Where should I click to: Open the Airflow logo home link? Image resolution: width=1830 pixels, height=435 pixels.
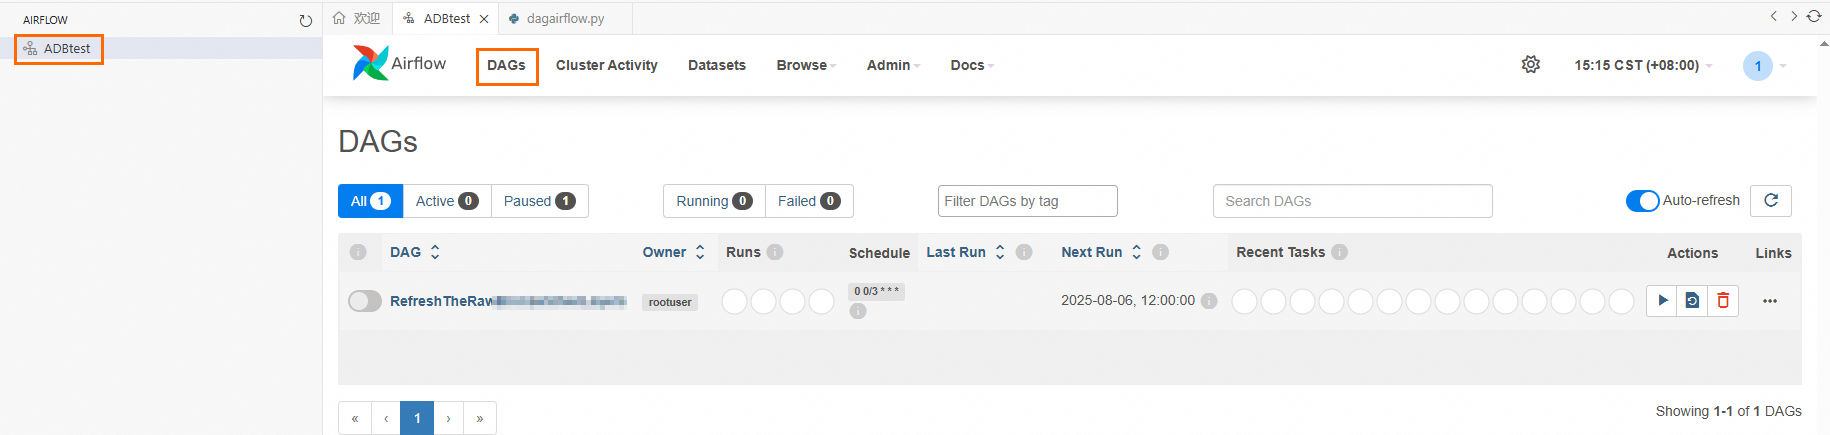pyautogui.click(x=399, y=63)
